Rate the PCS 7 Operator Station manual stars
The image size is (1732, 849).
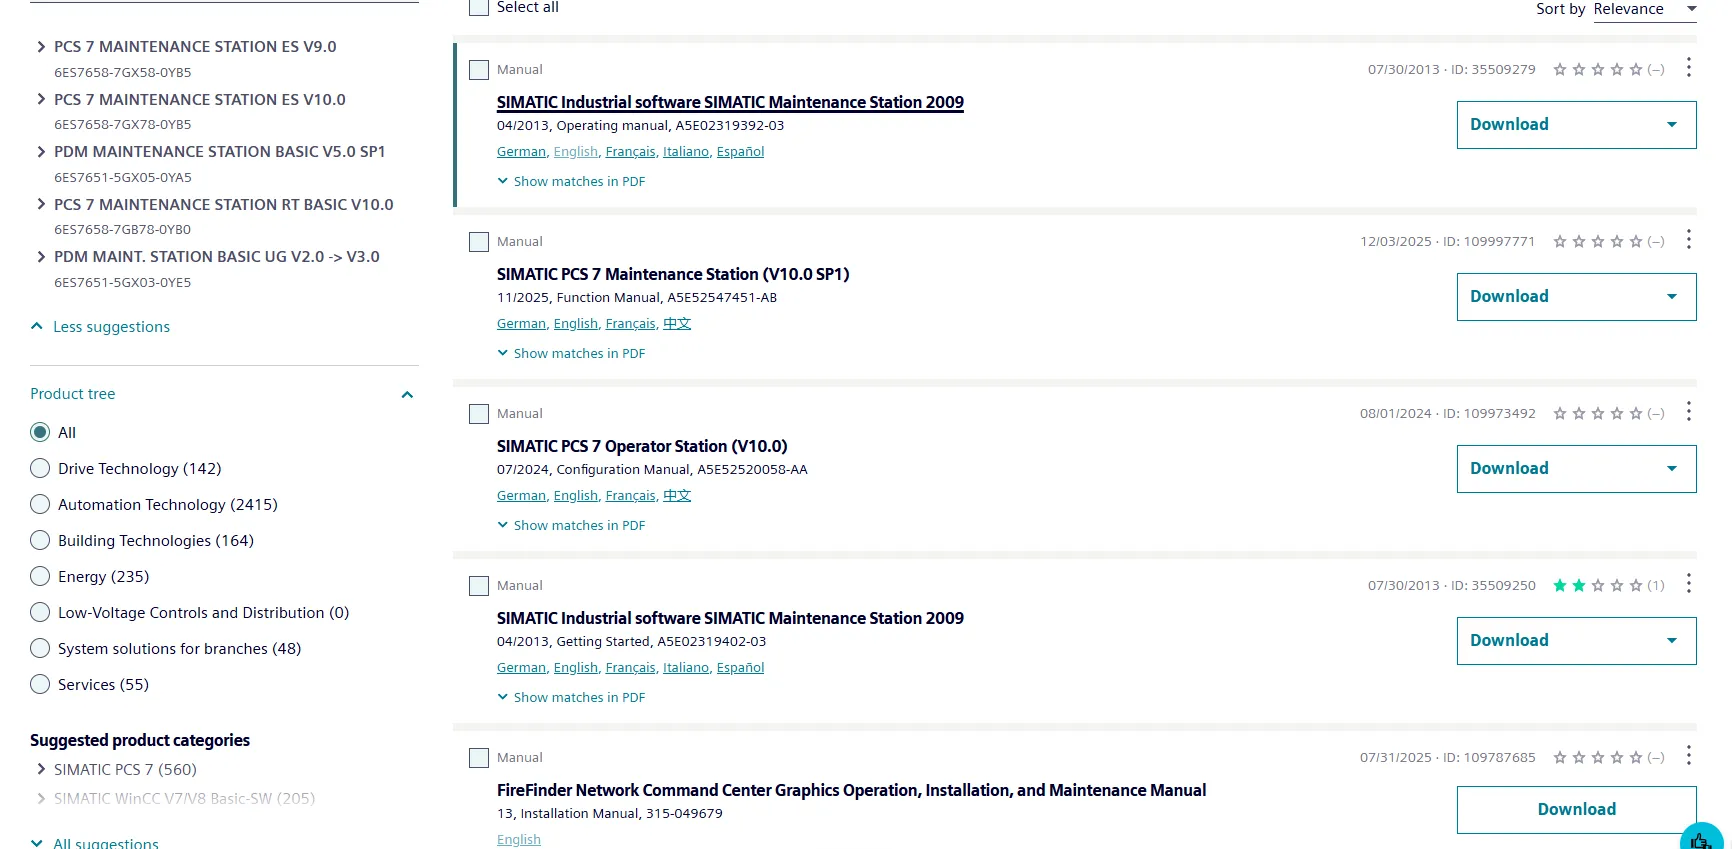tap(1597, 414)
